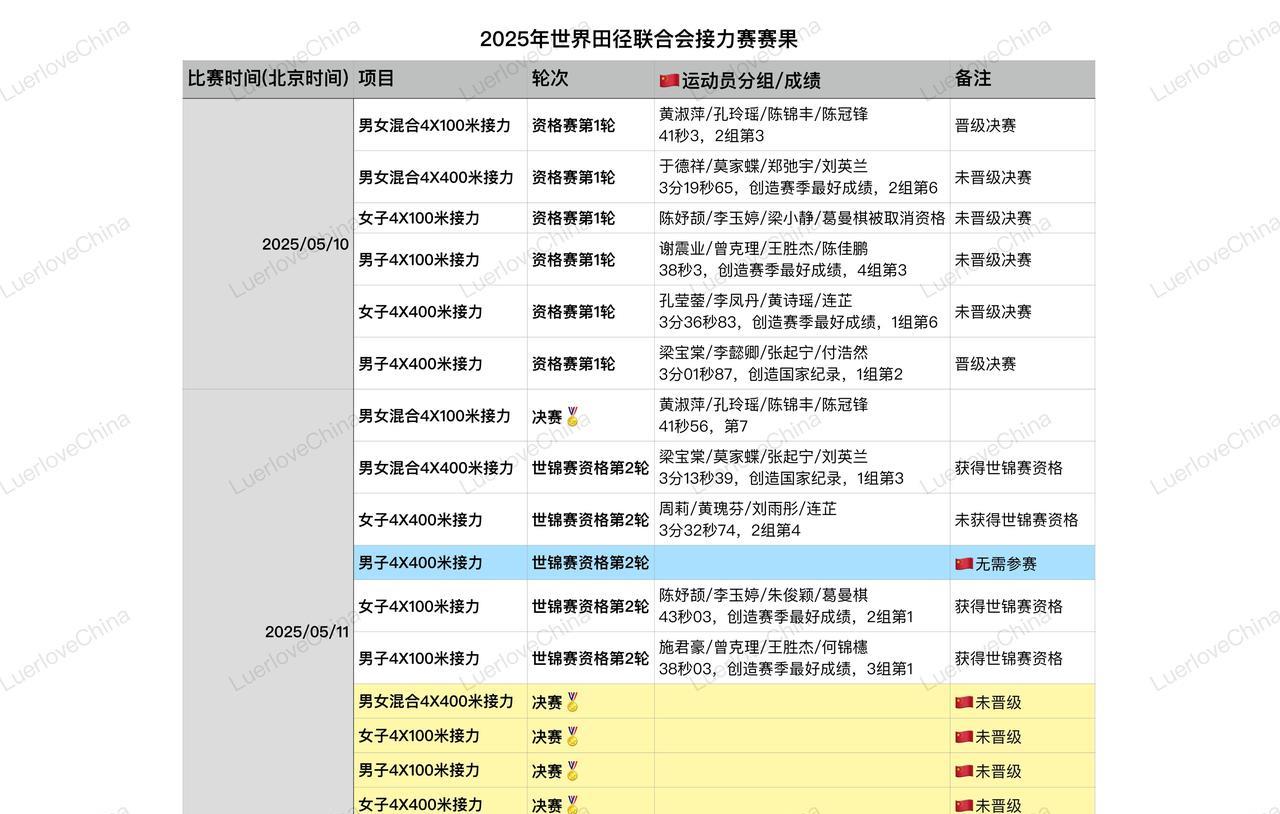Image resolution: width=1280 pixels, height=814 pixels.
Task: Click the roster 梁宝棠/莫家蝶/张起宁/刘英兰
Action: click(x=763, y=456)
